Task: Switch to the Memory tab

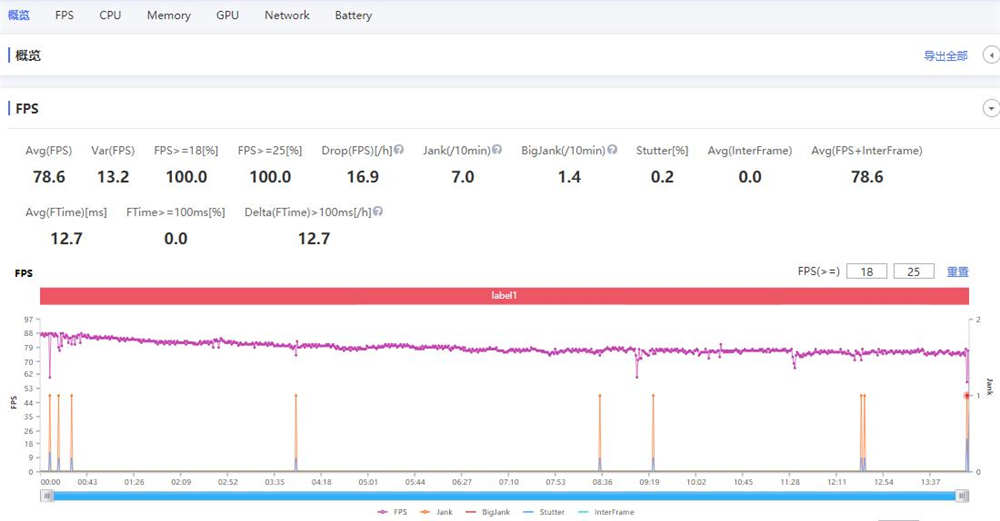Action: point(168,15)
